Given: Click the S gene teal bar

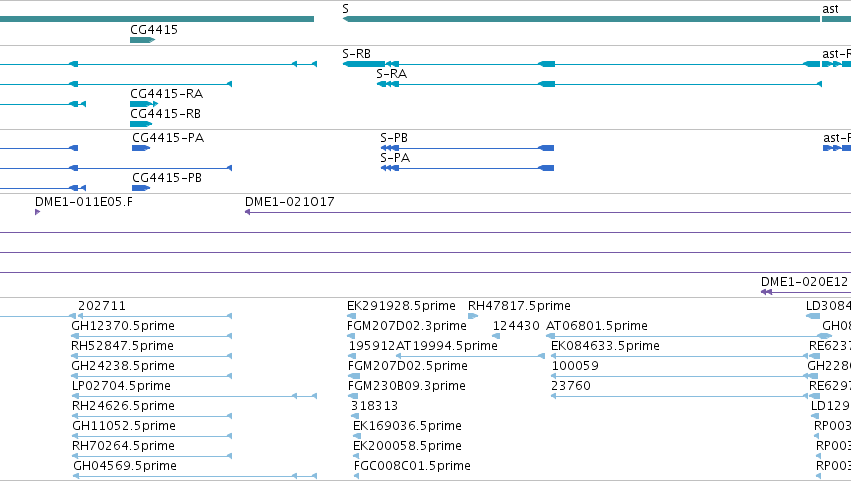Looking at the screenshot, I should [x=581, y=19].
